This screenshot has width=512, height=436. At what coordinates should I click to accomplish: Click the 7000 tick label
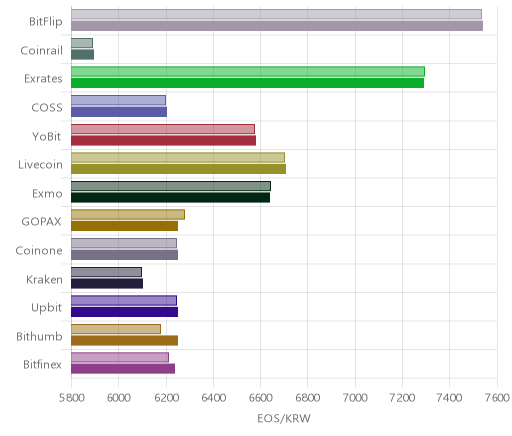click(x=355, y=398)
